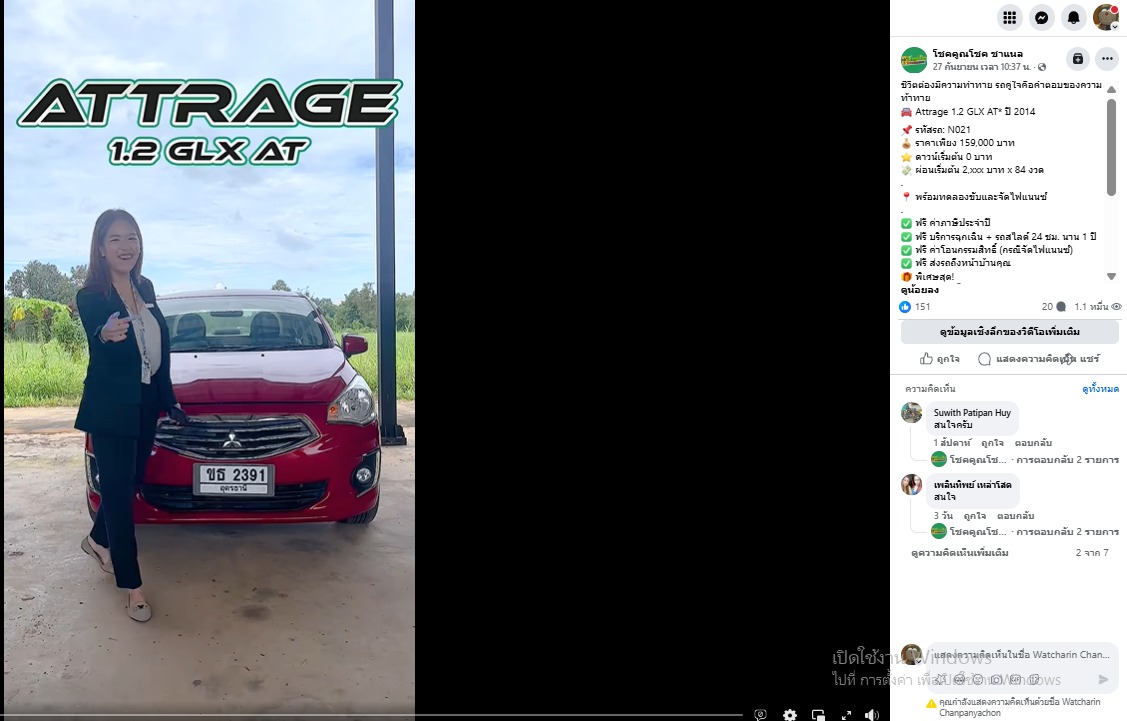Open video quality speech-bubble icon
The height and width of the screenshot is (721, 1127).
(760, 715)
